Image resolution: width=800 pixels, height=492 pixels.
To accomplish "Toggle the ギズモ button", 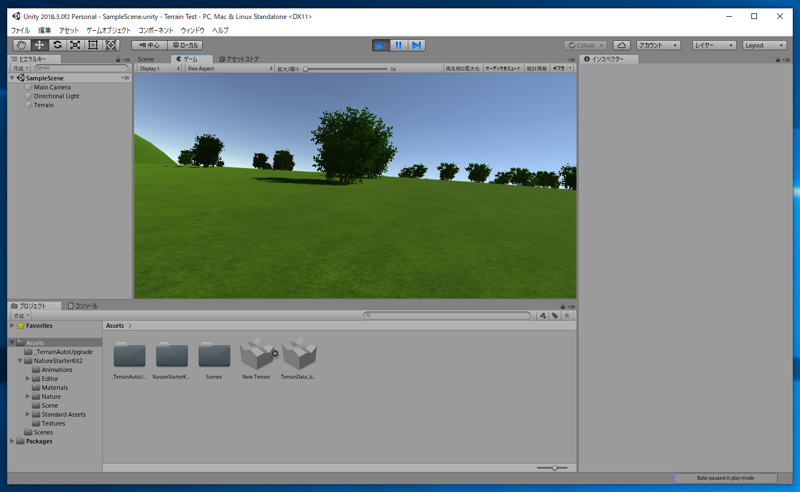I will (x=559, y=68).
